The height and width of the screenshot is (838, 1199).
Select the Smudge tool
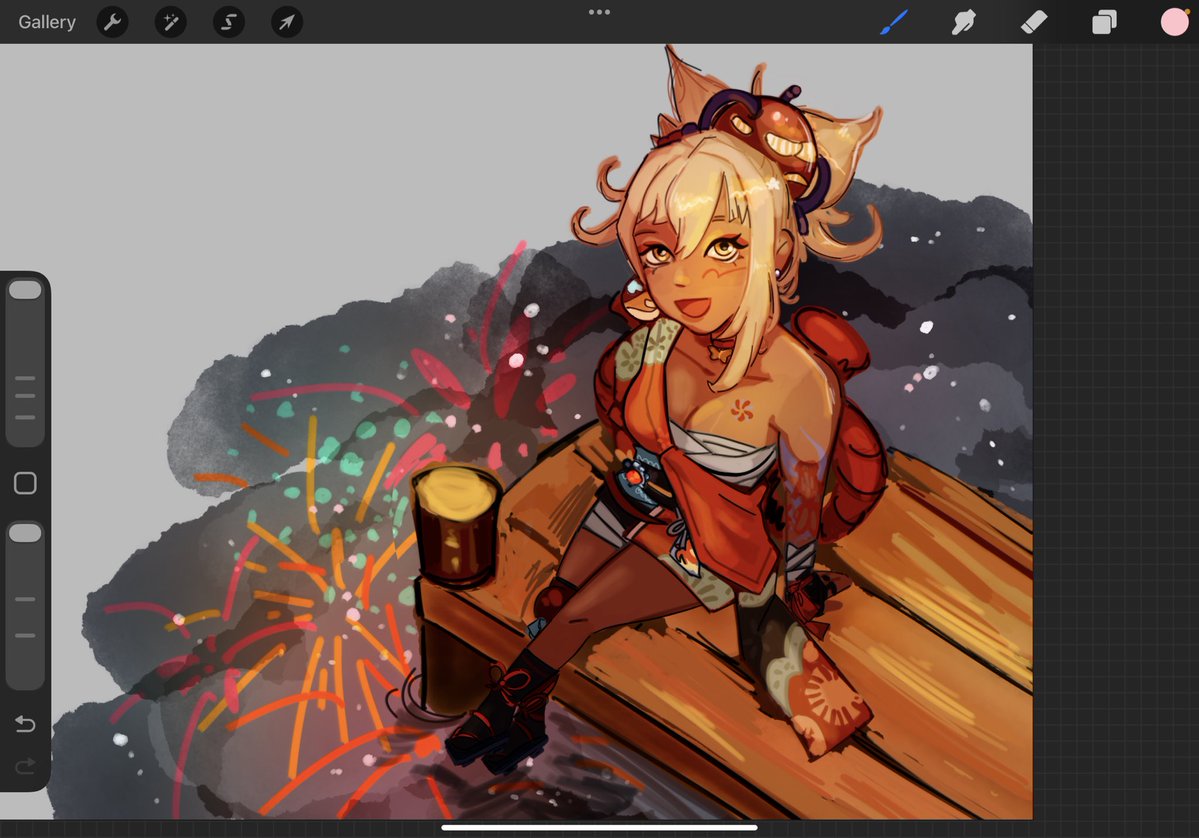[963, 22]
